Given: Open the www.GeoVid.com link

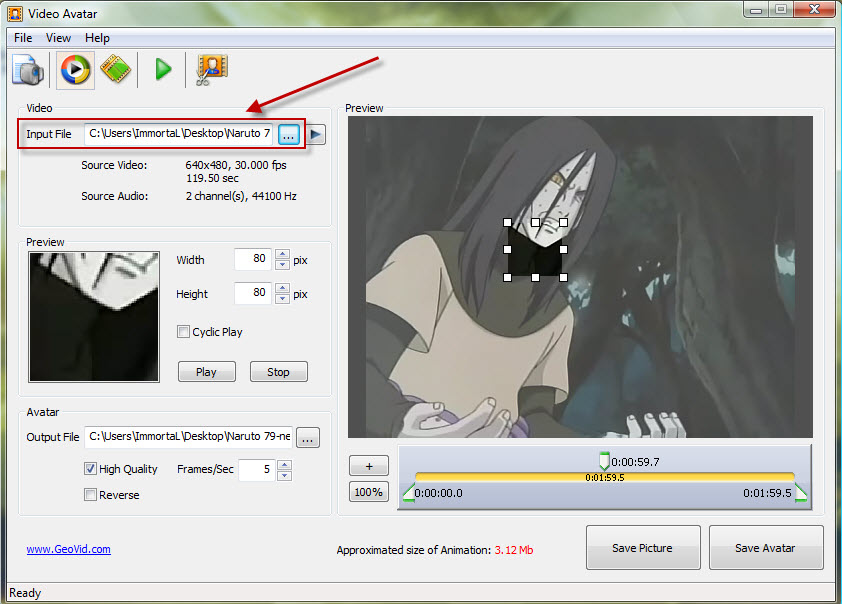Looking at the screenshot, I should pyautogui.click(x=69, y=549).
